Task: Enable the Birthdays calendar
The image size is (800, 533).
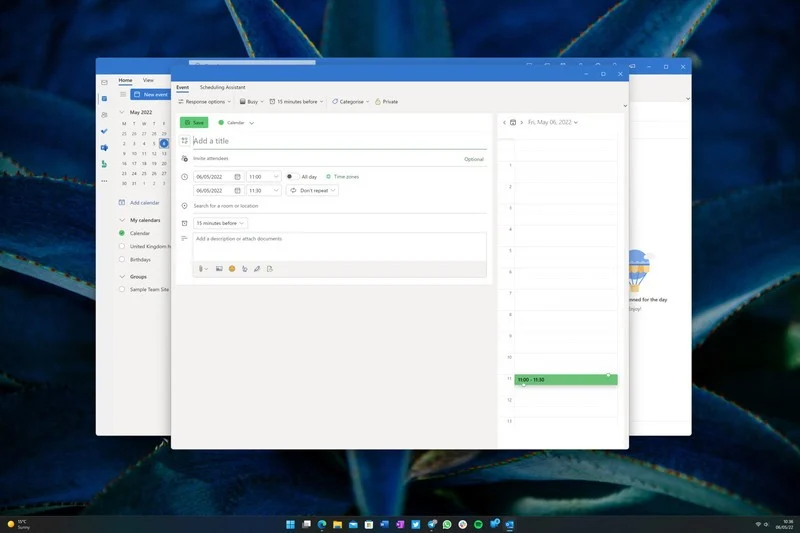Action: 122,259
